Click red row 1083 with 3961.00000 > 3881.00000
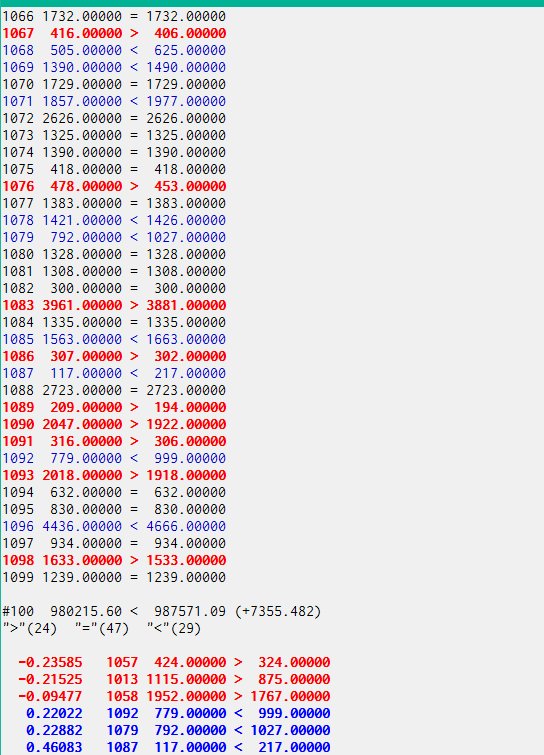 (x=114, y=305)
